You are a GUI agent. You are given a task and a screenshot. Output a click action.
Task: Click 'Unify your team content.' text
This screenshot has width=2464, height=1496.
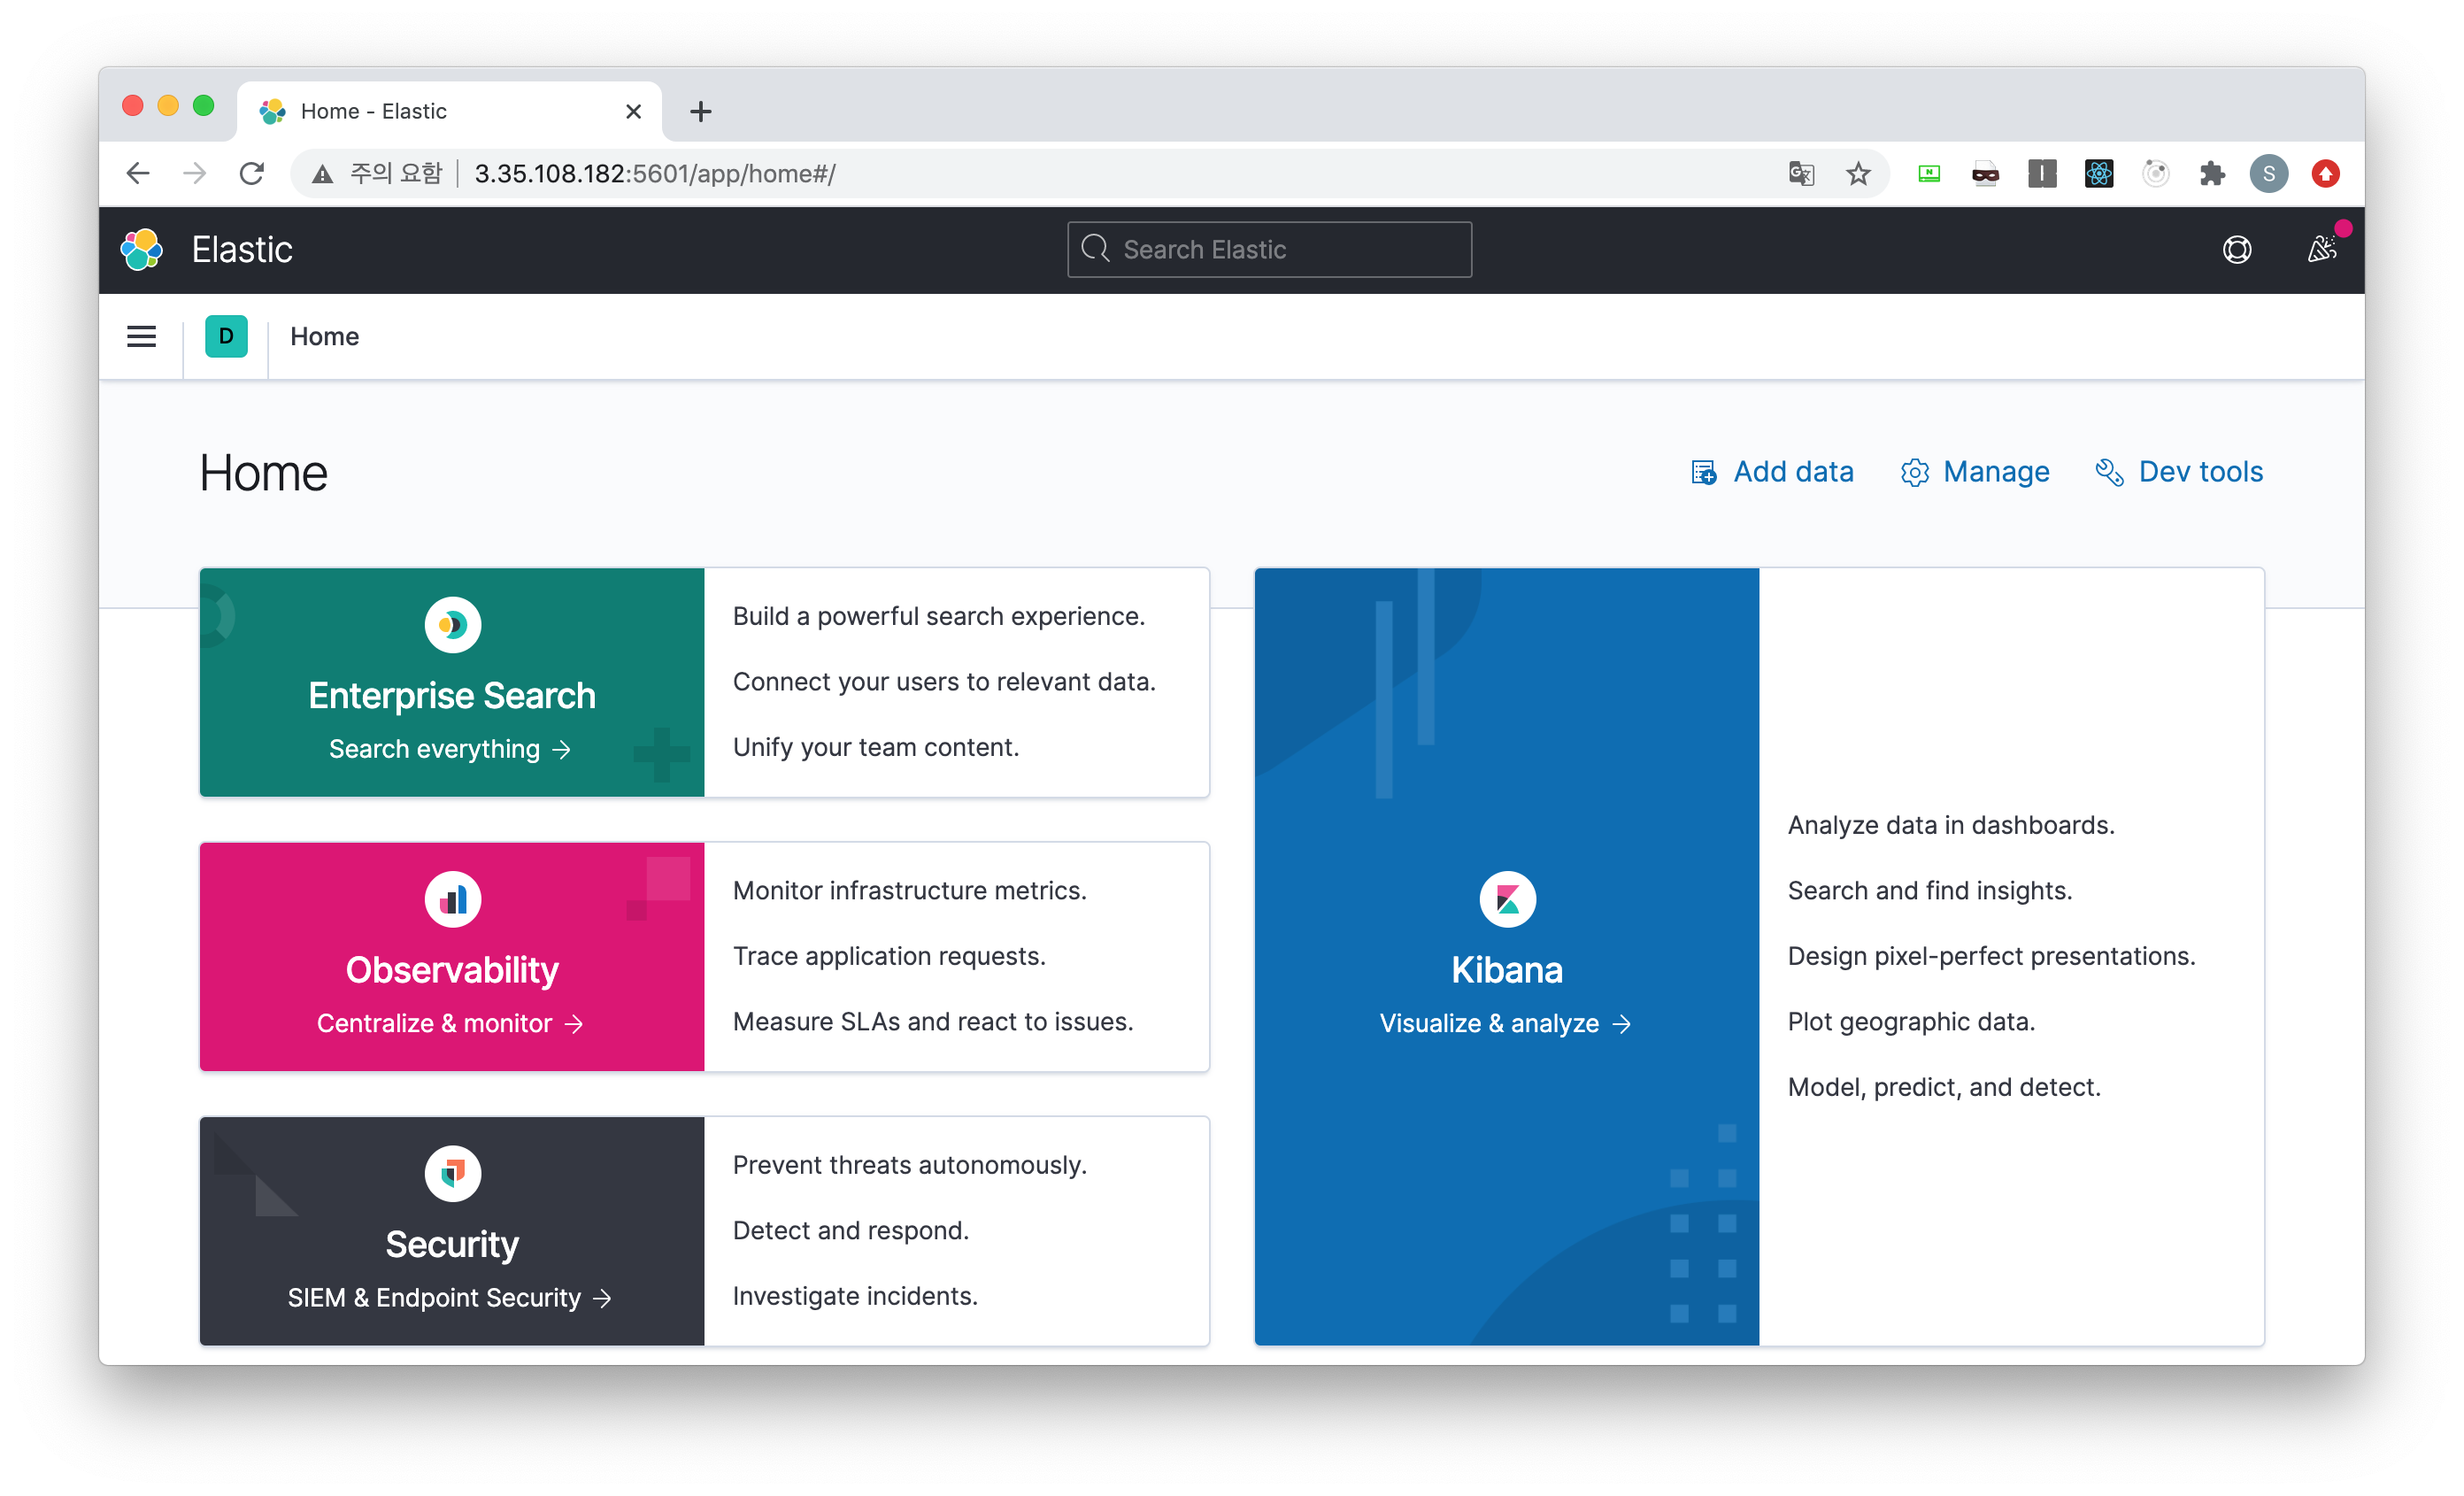click(876, 747)
